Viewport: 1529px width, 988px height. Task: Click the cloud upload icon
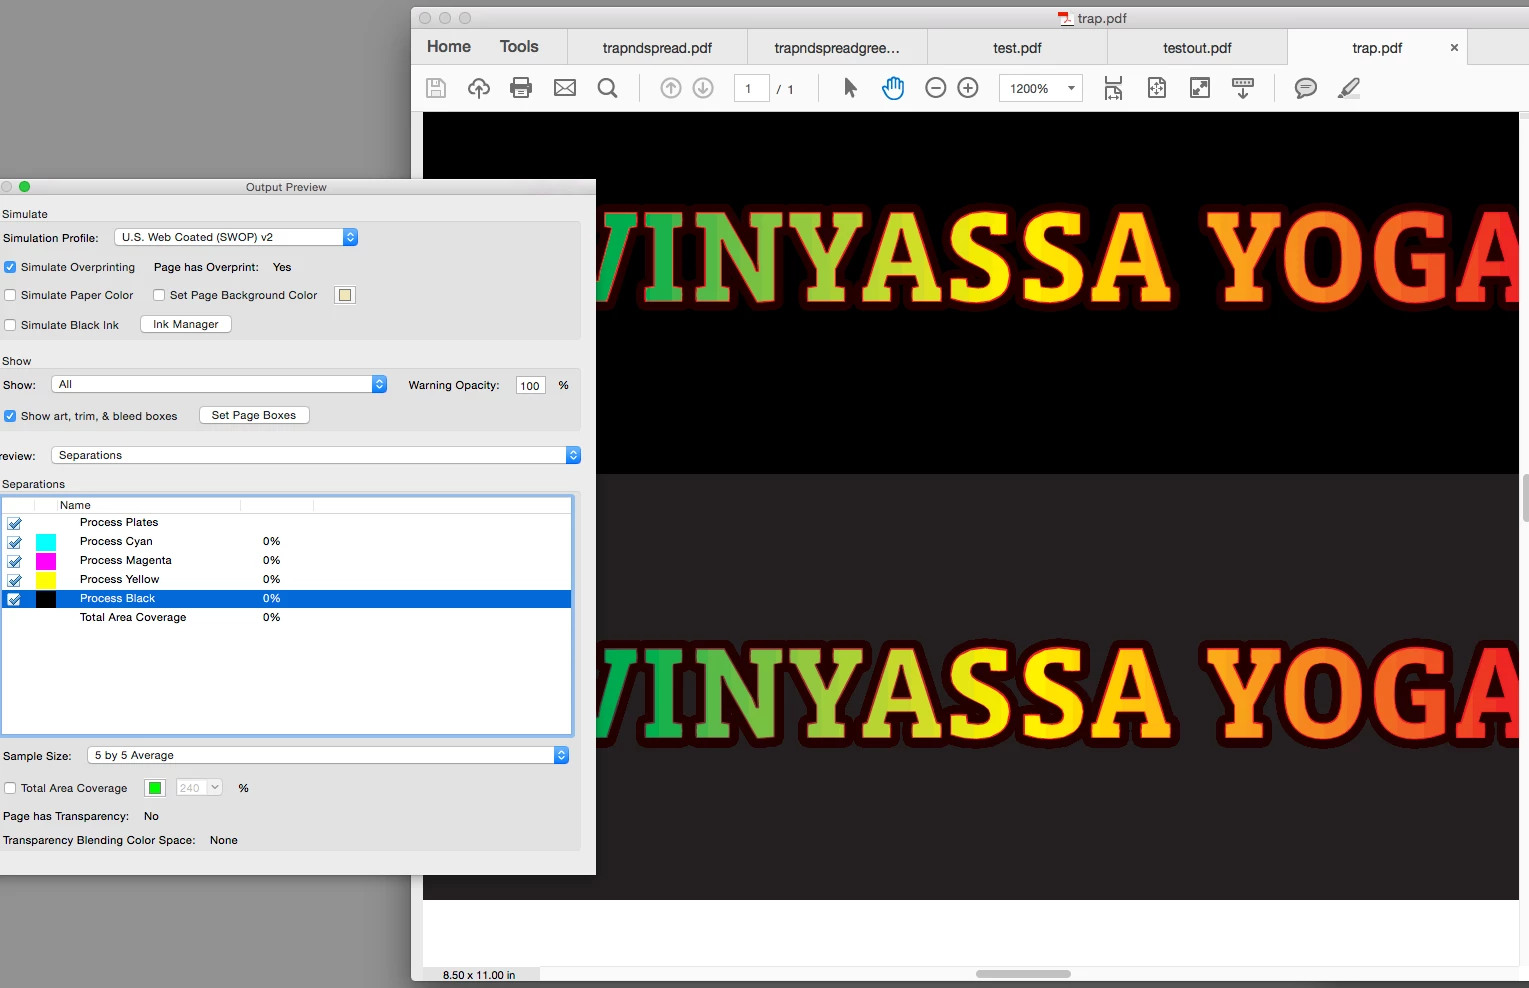479,88
